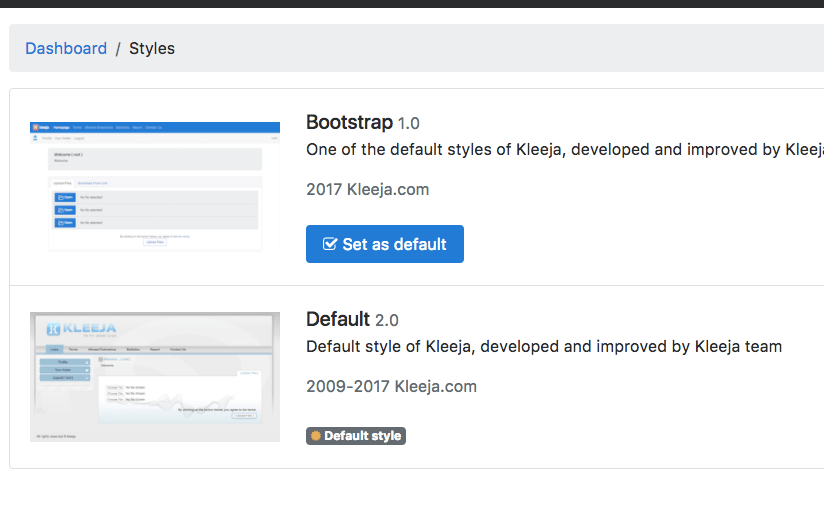Viewport: 824px width, 505px height.
Task: Click the Default style title
Action: (338, 319)
